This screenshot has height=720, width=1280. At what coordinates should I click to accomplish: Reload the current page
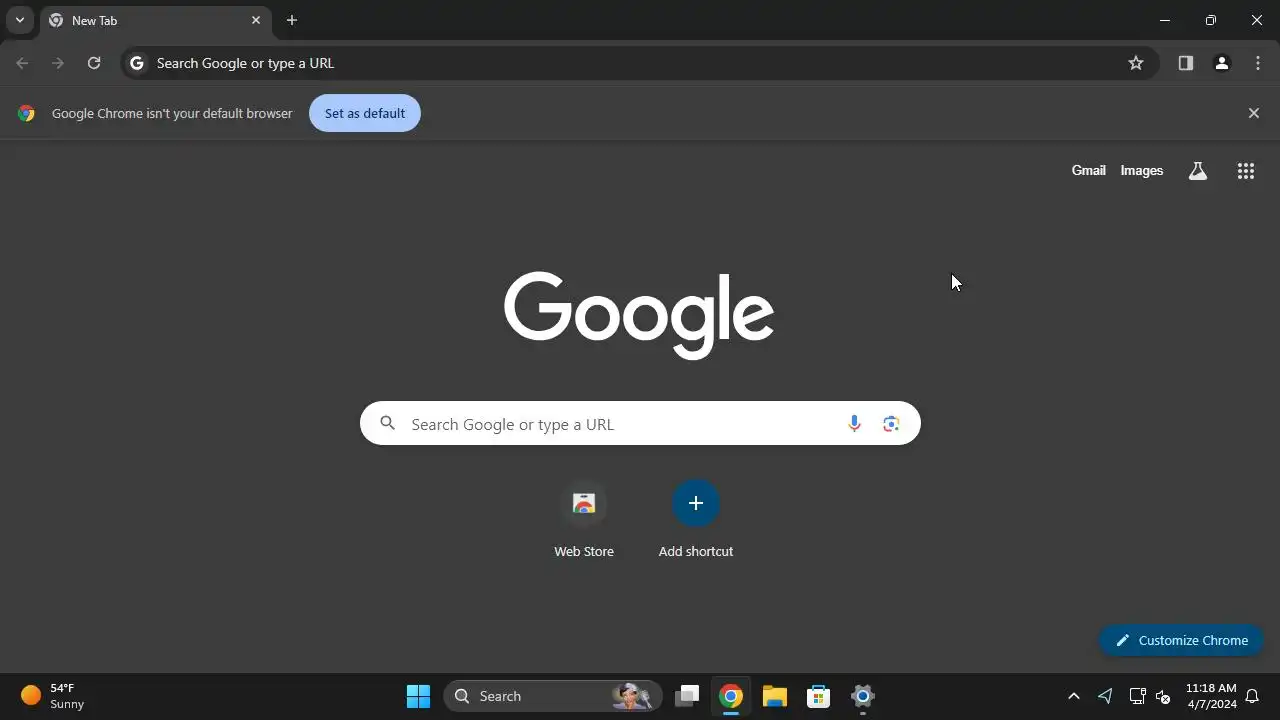tap(94, 63)
